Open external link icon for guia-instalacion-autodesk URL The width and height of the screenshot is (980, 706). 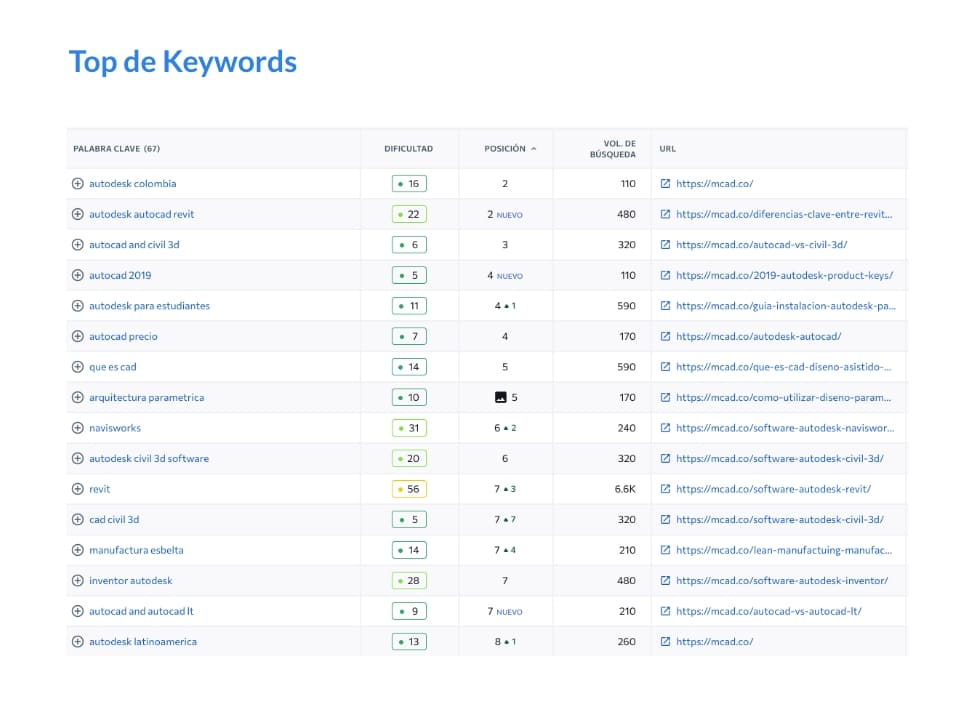click(x=666, y=306)
